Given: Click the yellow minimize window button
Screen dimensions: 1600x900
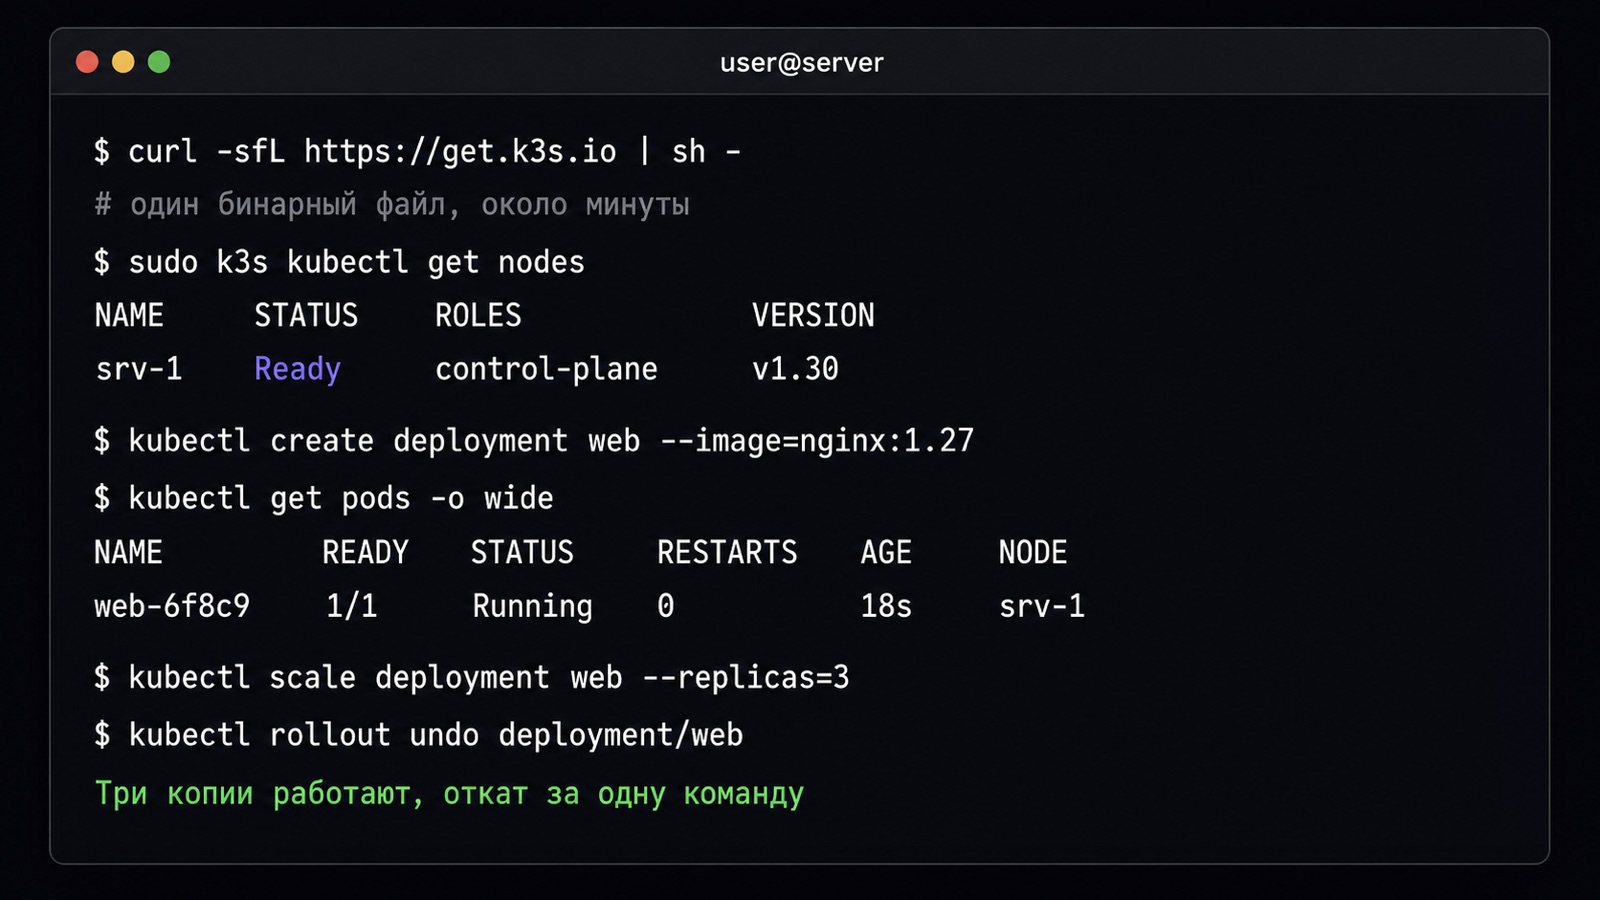Looking at the screenshot, I should pyautogui.click(x=123, y=62).
